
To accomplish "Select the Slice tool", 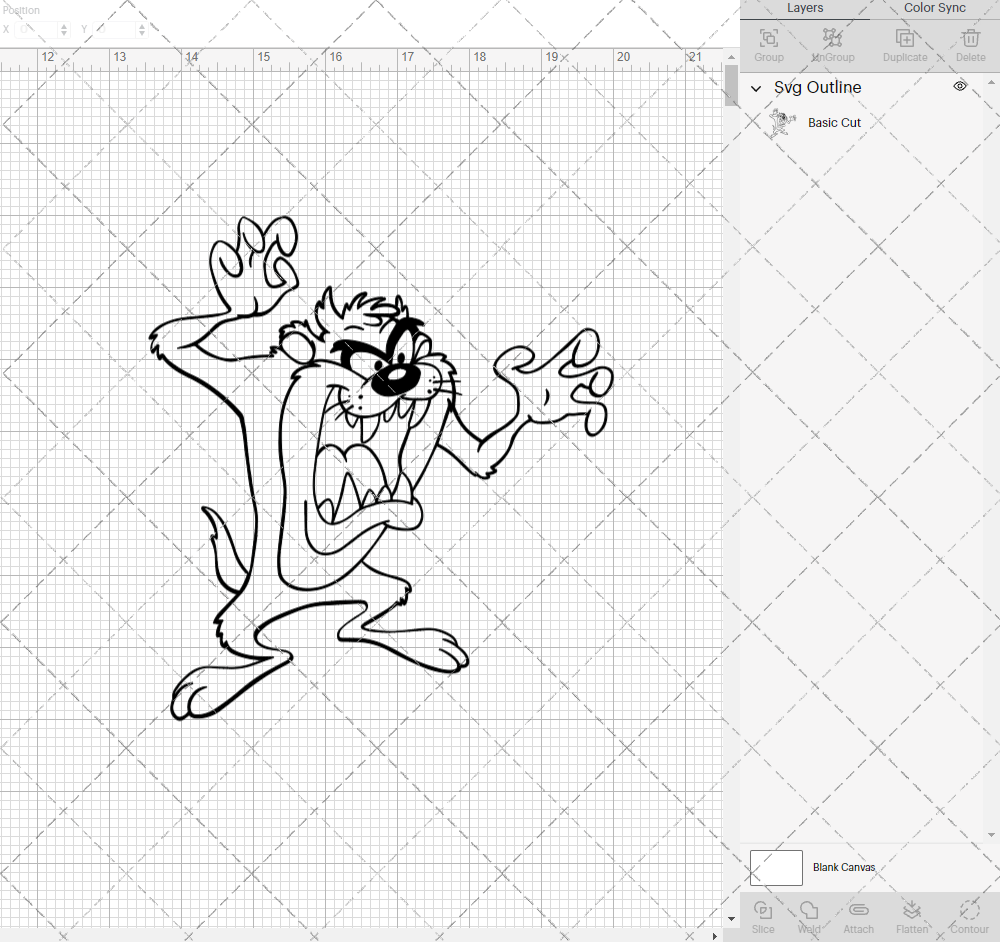I will click(x=763, y=915).
